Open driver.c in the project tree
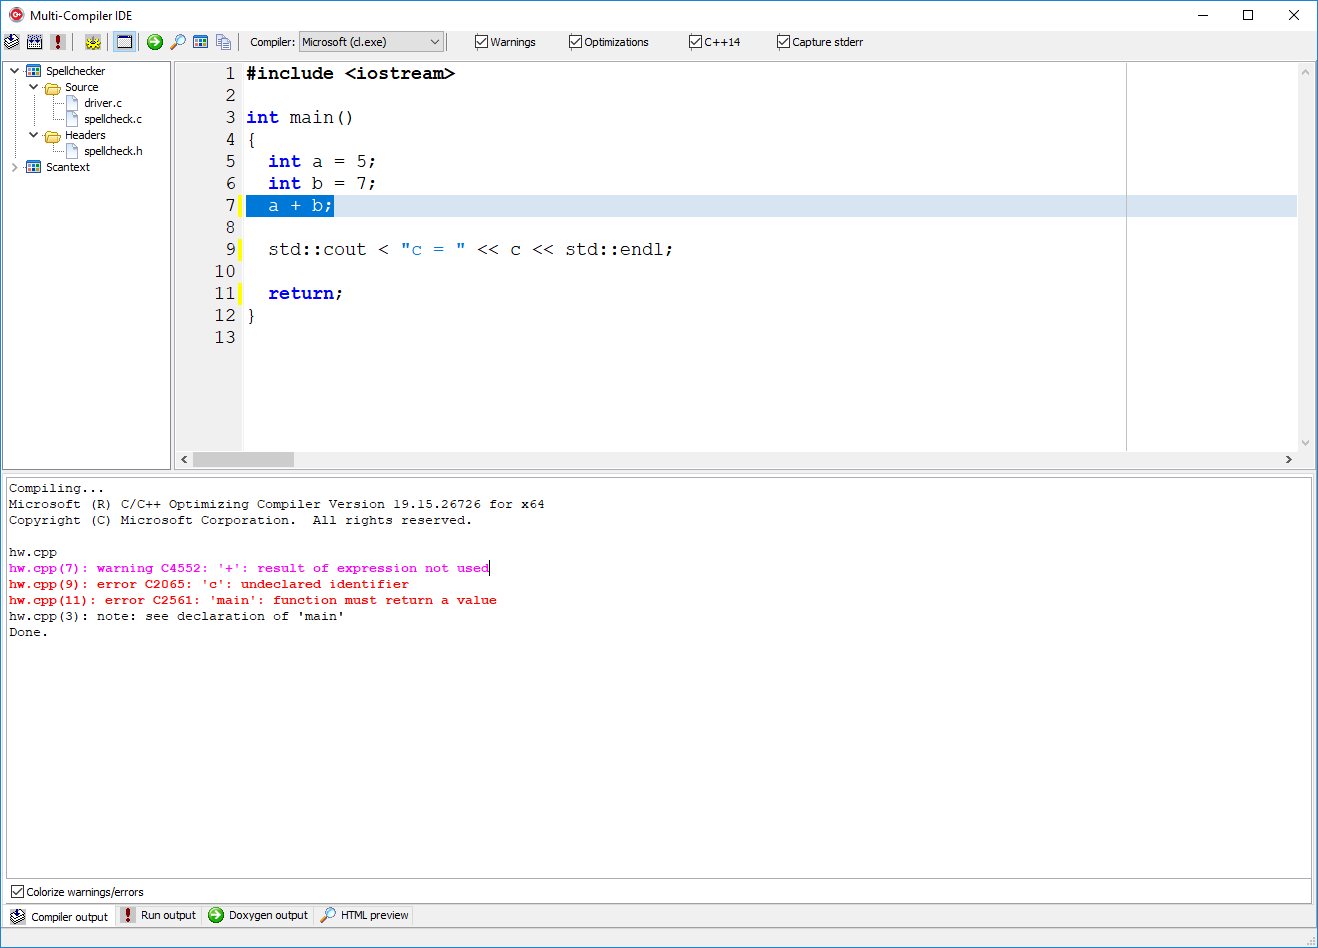The height and width of the screenshot is (948, 1318). click(103, 103)
